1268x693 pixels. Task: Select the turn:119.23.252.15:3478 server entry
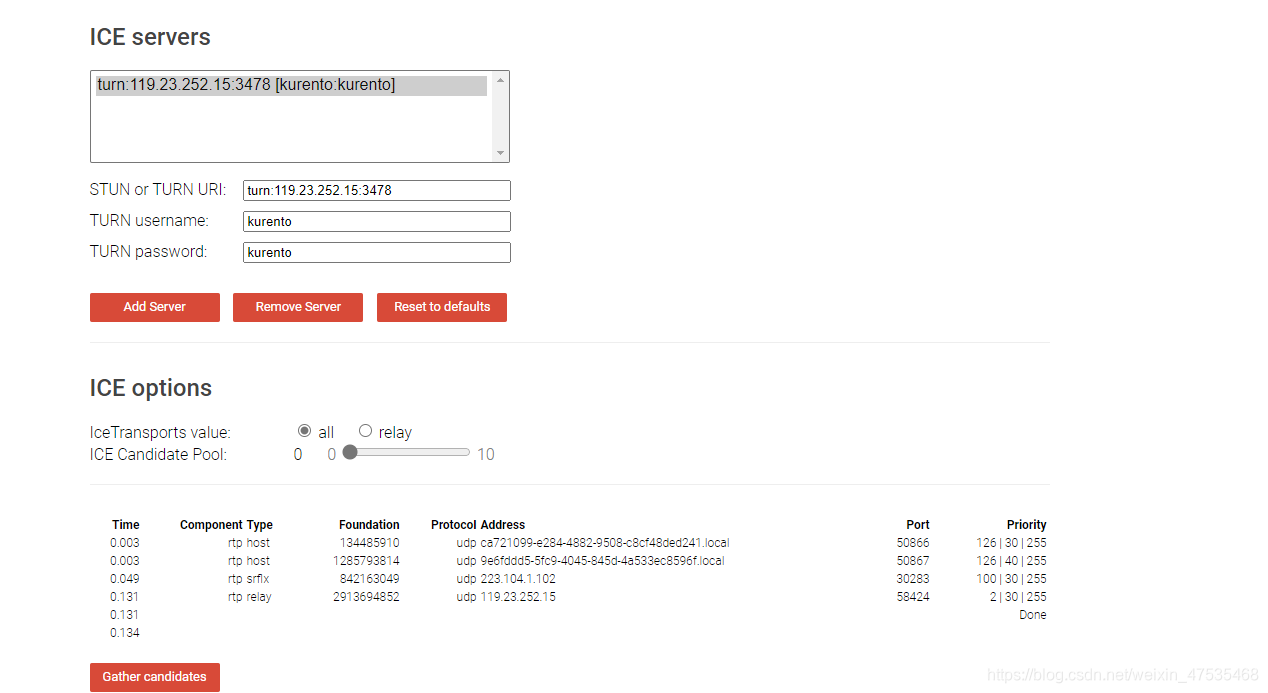291,85
